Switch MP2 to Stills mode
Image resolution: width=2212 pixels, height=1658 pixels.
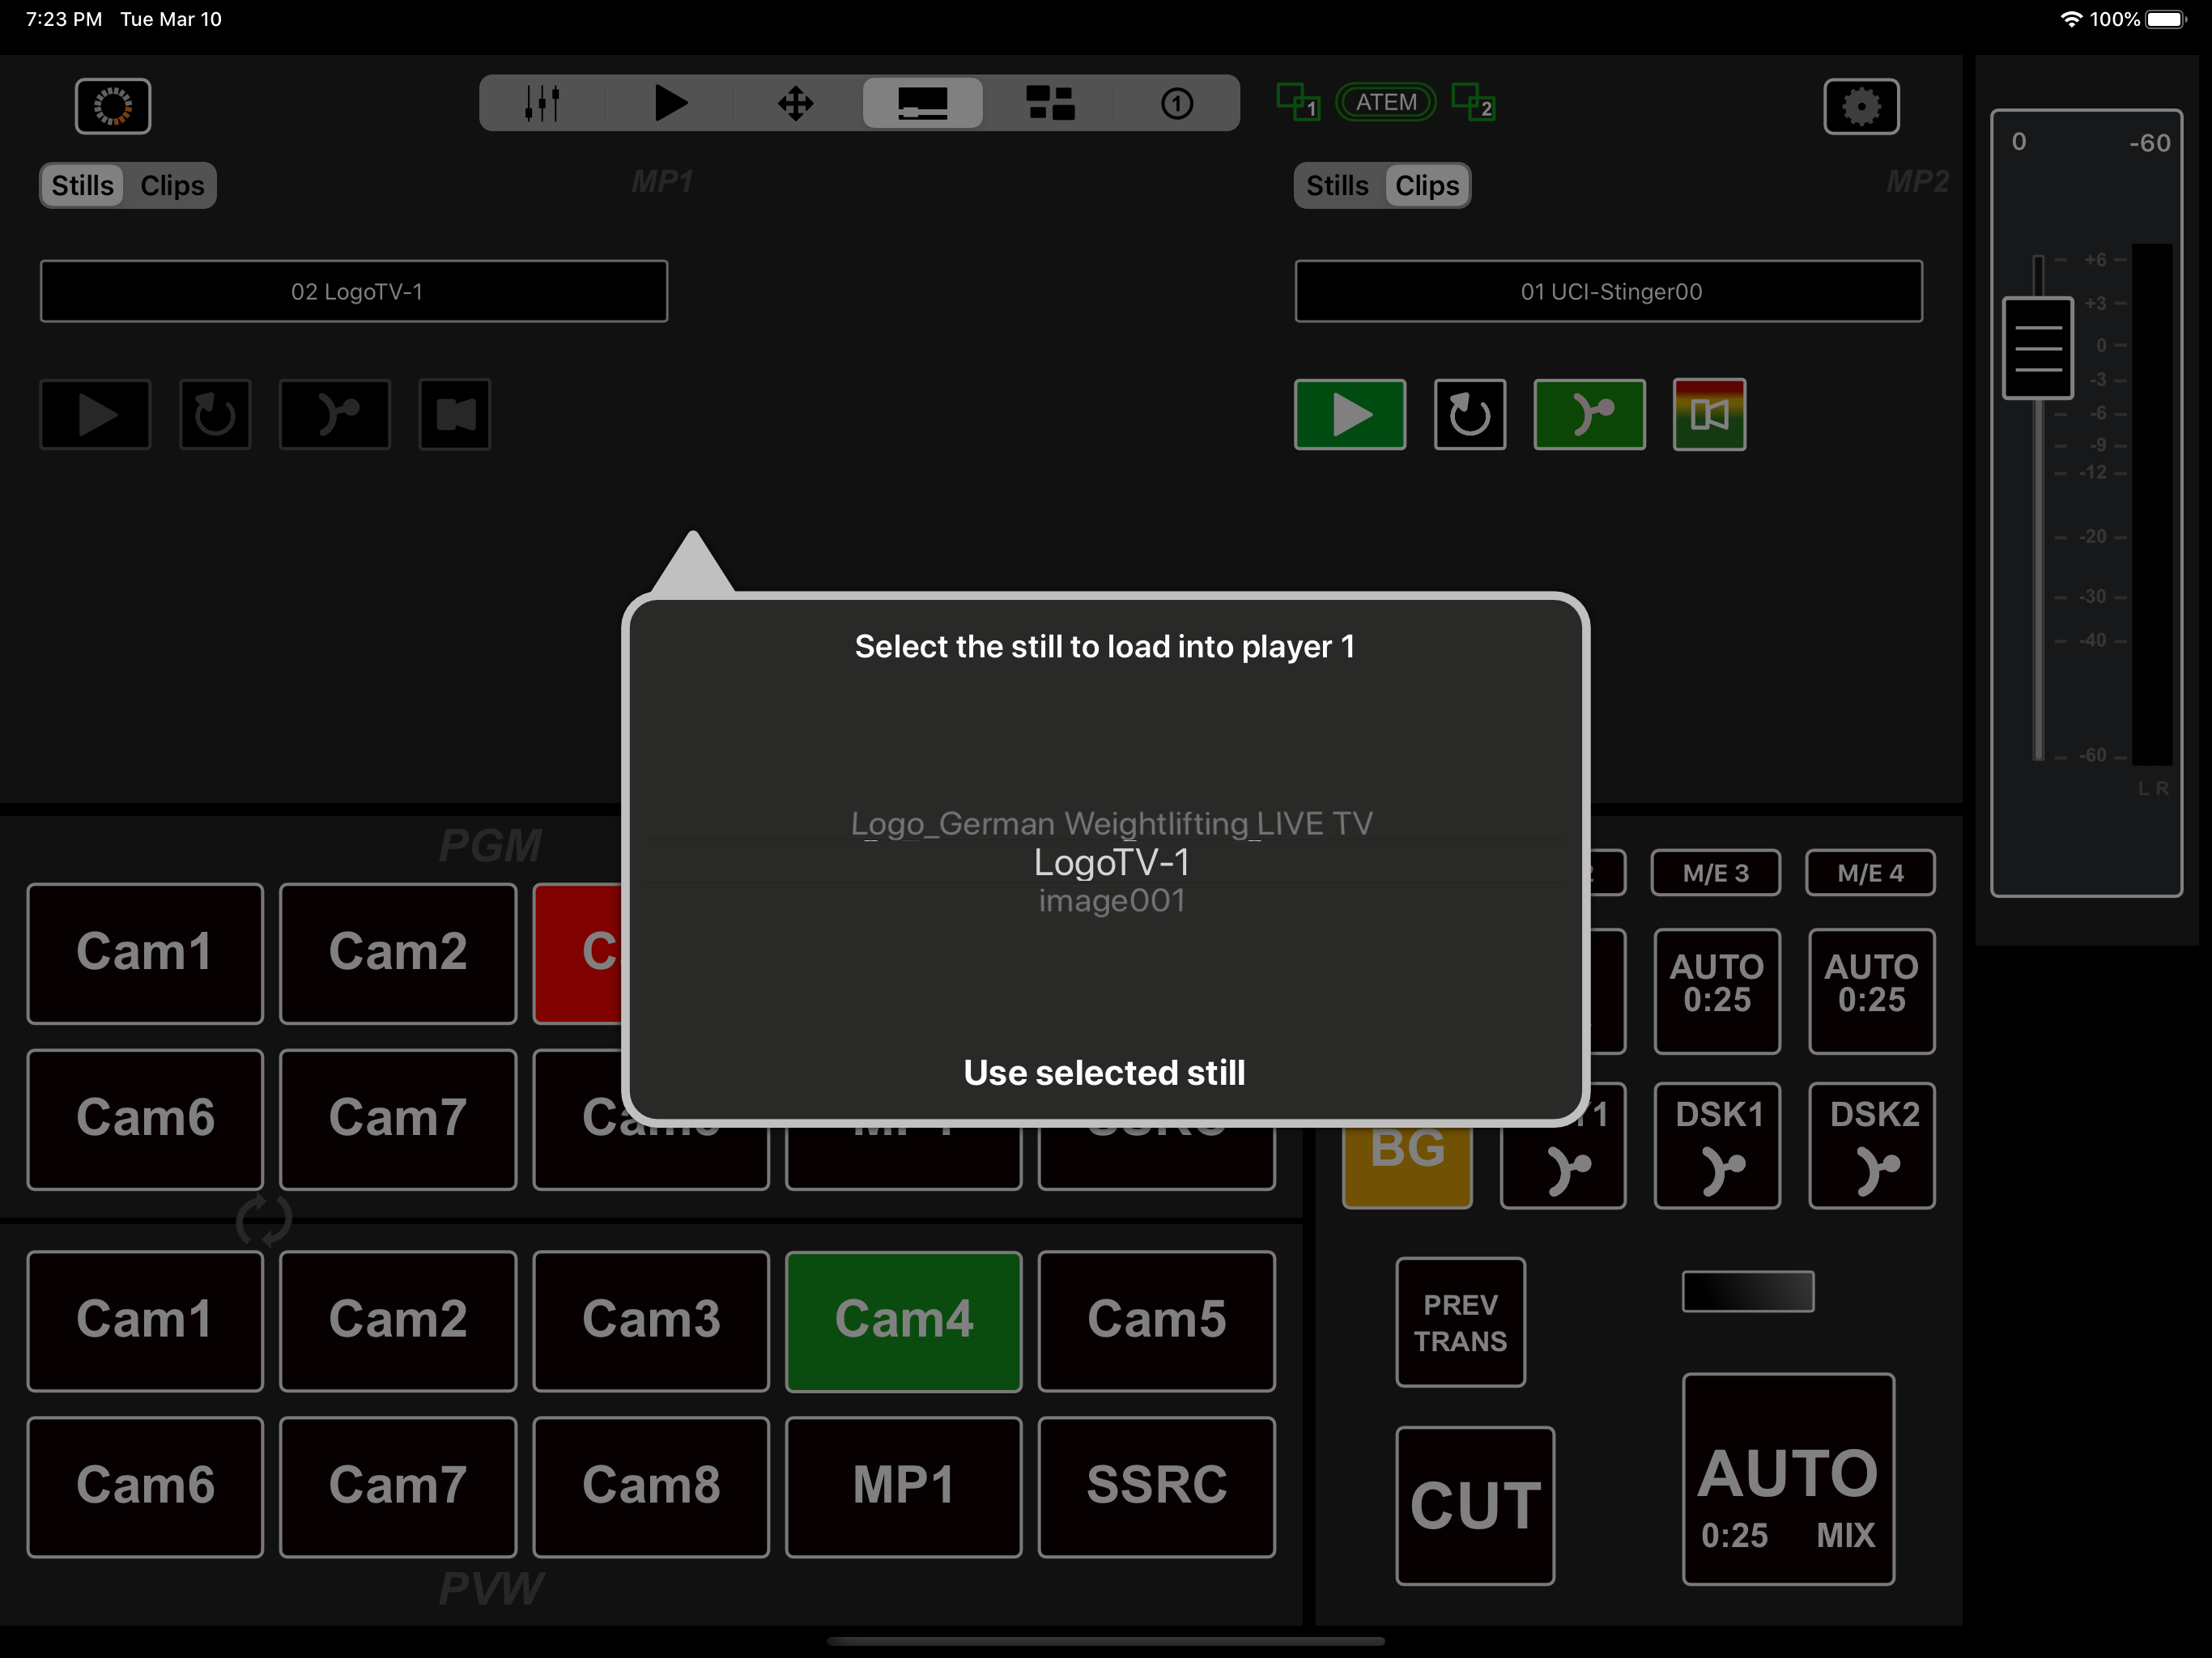(1337, 186)
